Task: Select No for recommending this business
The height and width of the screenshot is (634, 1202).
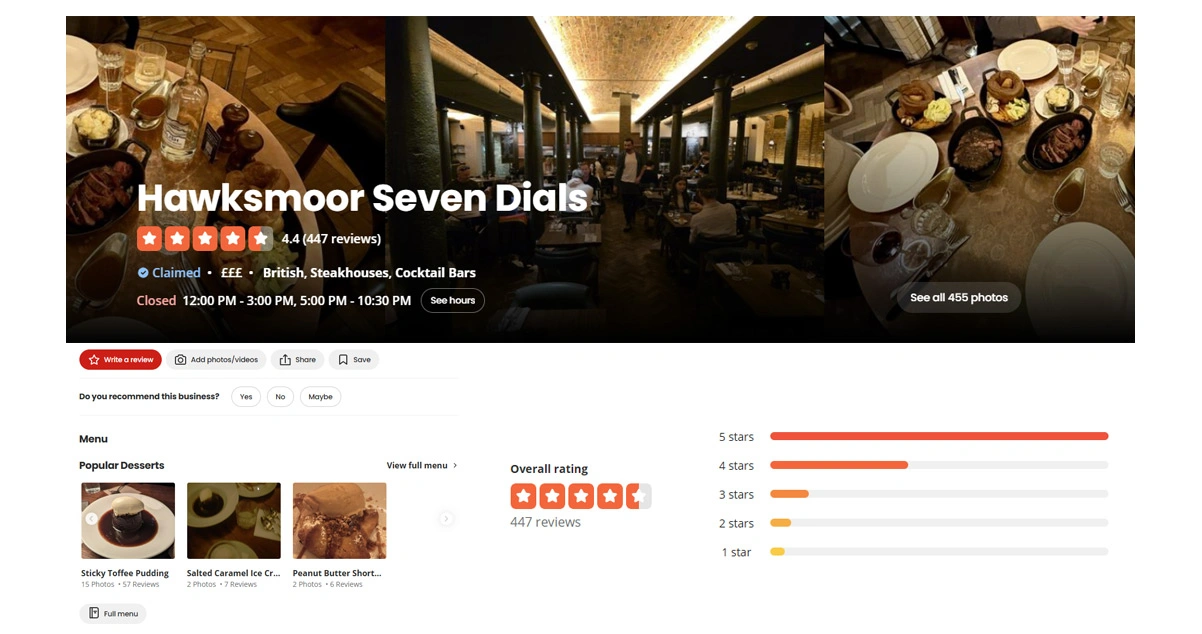Action: (280, 397)
